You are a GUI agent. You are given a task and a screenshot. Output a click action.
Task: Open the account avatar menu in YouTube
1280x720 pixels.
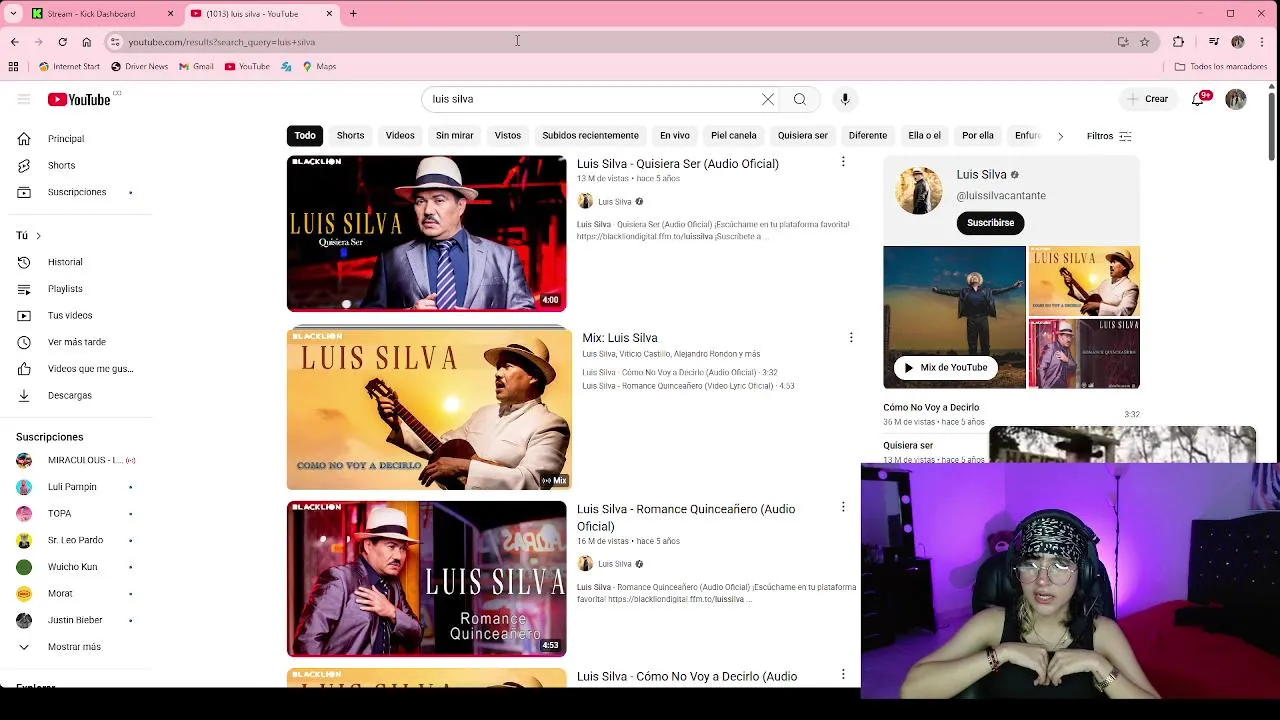[1236, 99]
